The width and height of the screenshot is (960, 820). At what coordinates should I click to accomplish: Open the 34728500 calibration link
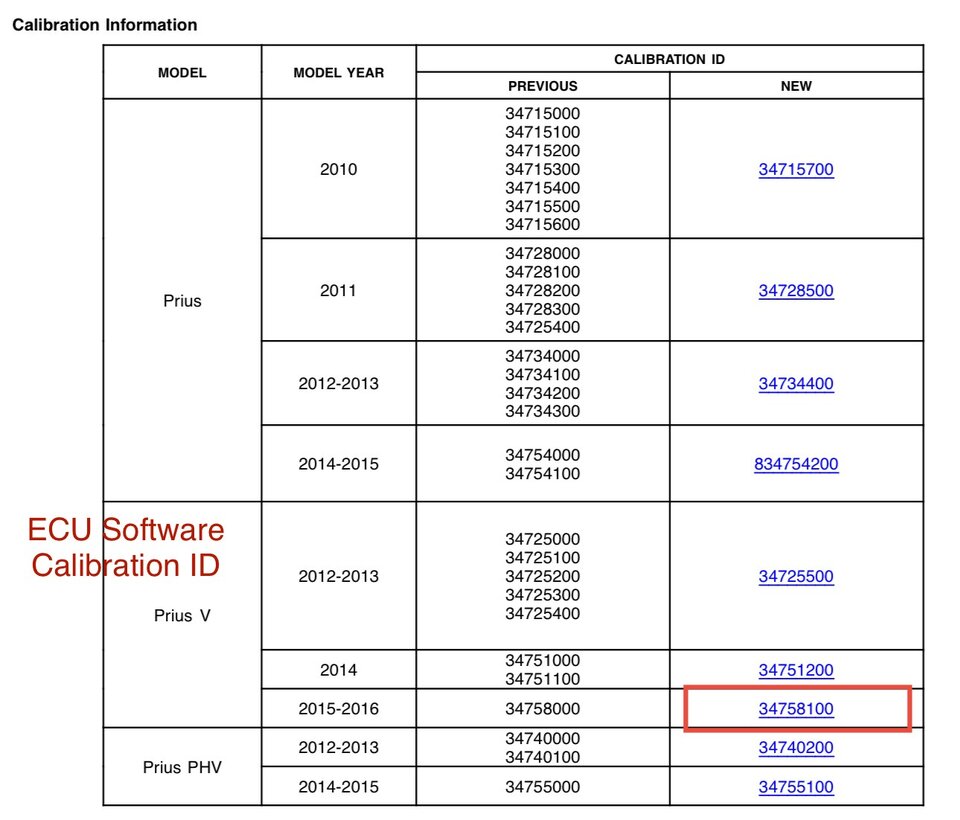[796, 290]
